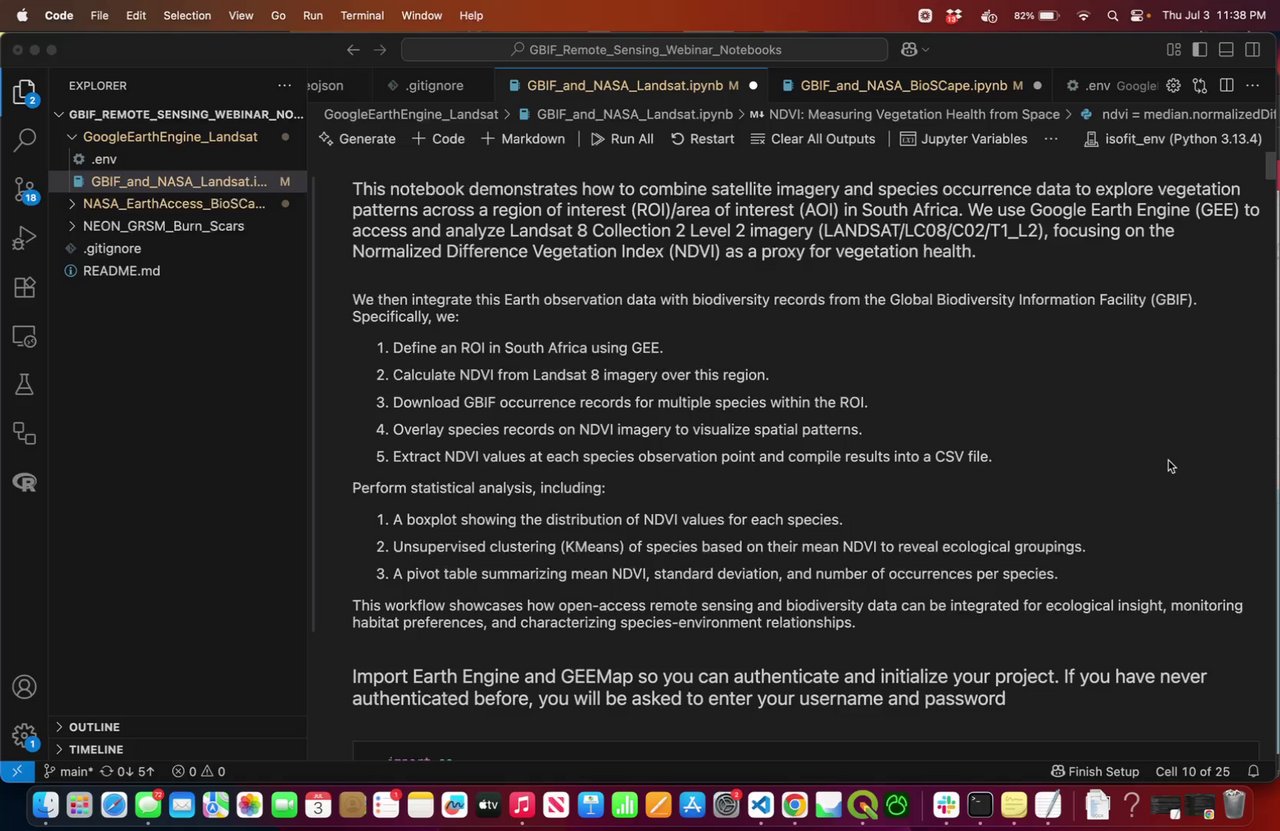Switch to the .gitignore editor tab
The height and width of the screenshot is (831, 1280).
pyautogui.click(x=435, y=86)
